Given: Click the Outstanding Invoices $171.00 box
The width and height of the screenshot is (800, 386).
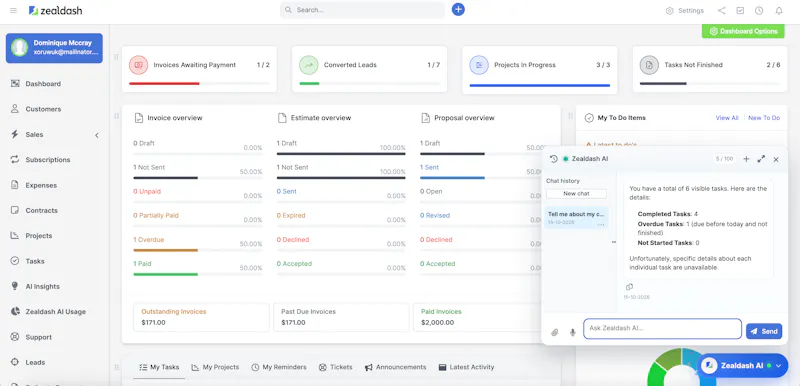Looking at the screenshot, I should (201, 317).
